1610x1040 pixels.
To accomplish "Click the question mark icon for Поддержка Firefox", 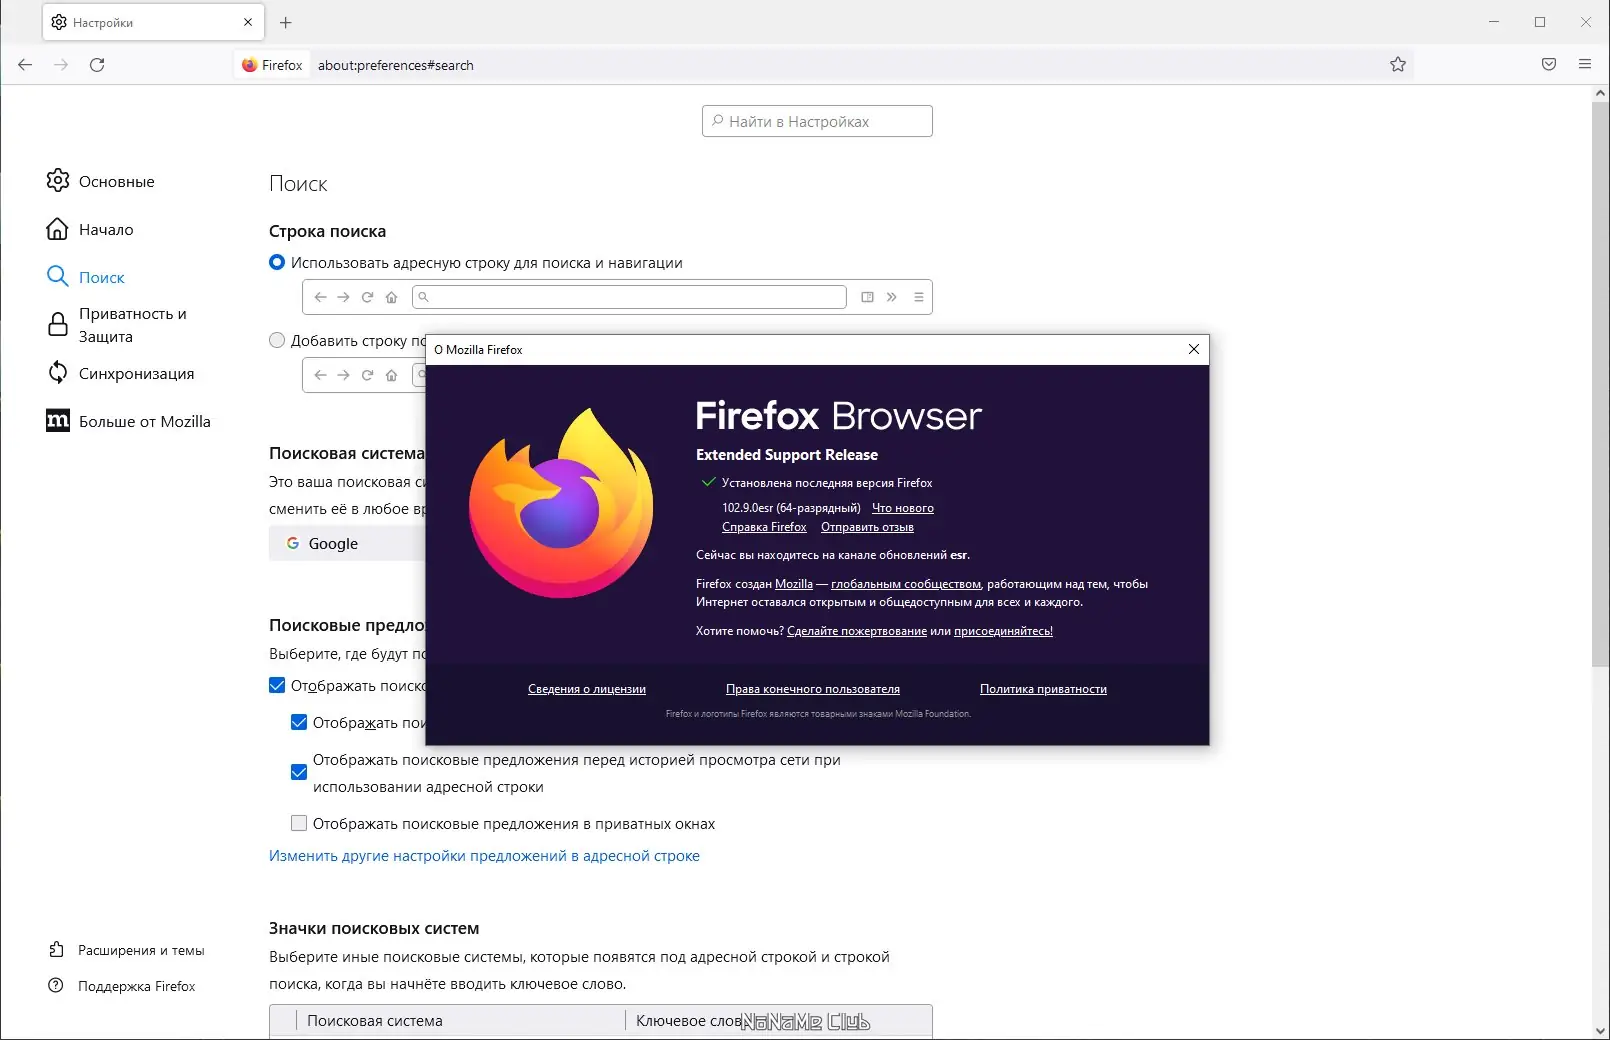I will (x=56, y=986).
